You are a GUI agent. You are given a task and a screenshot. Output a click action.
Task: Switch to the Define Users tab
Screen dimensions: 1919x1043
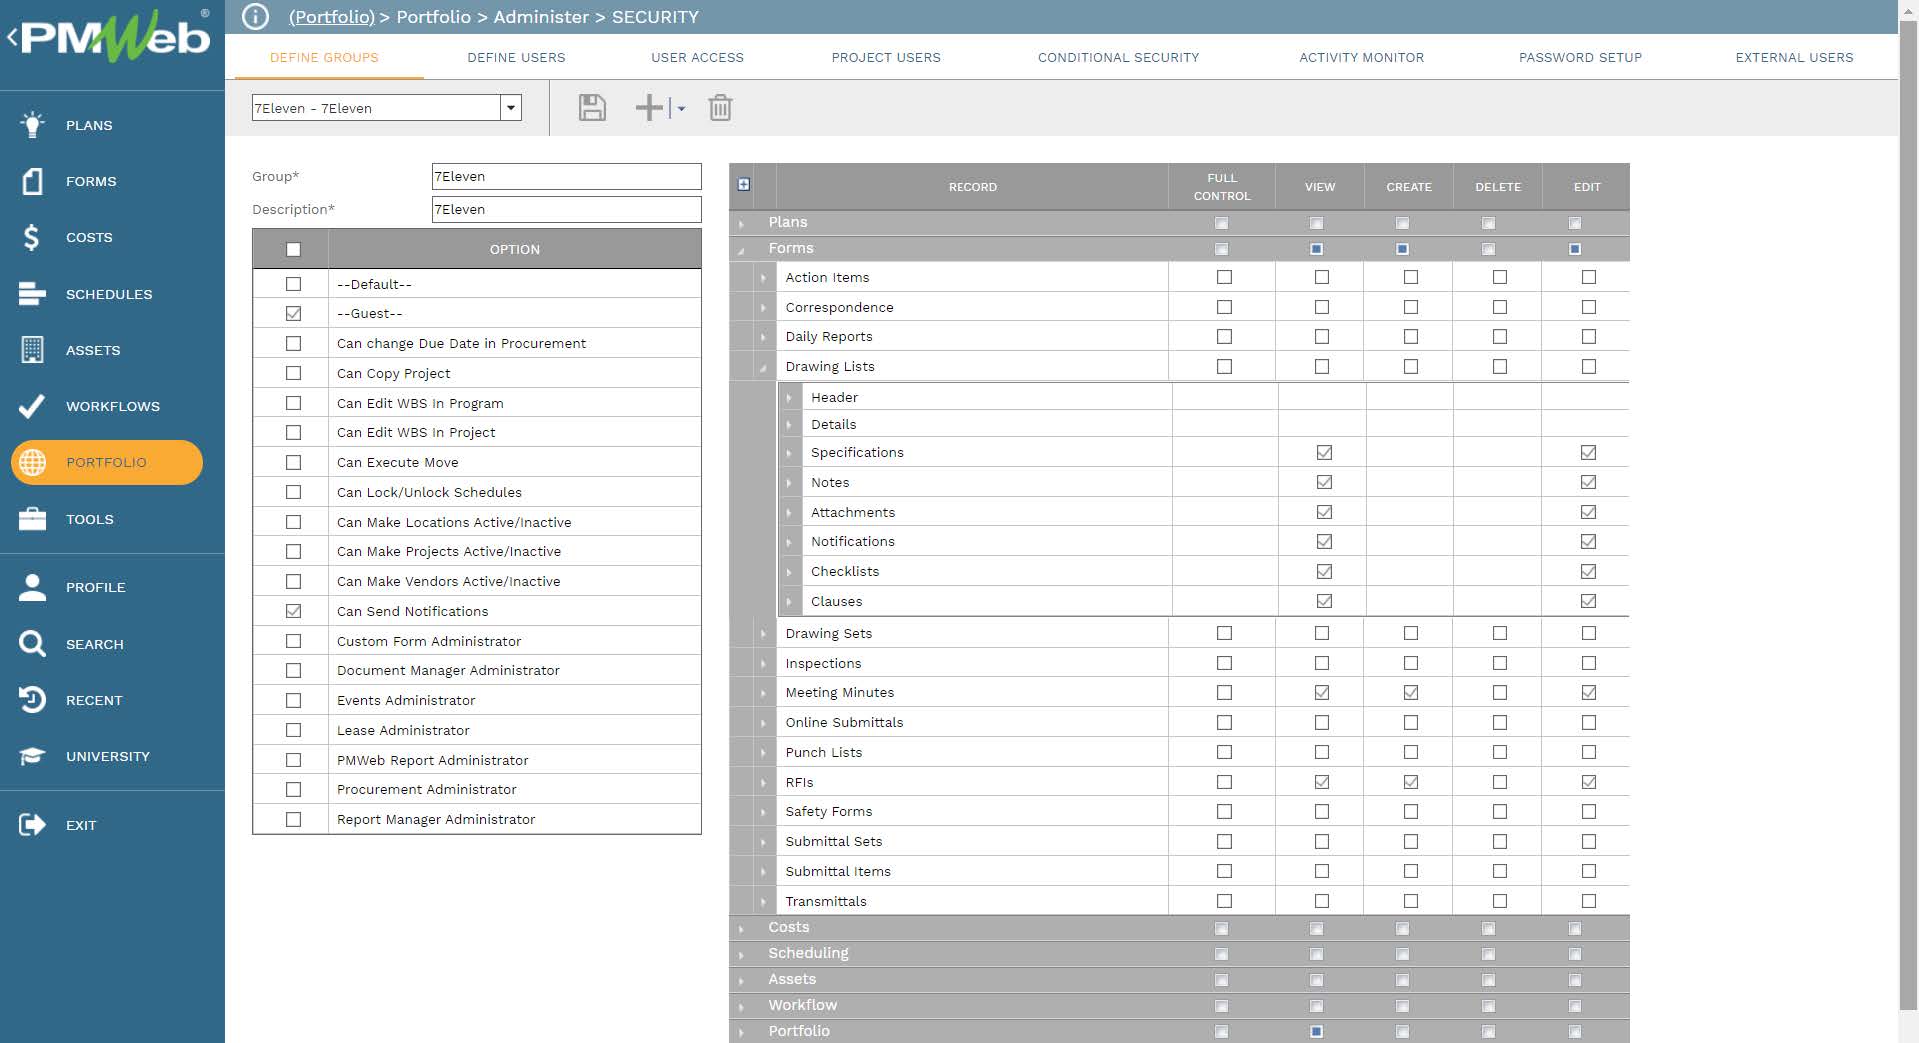point(516,58)
